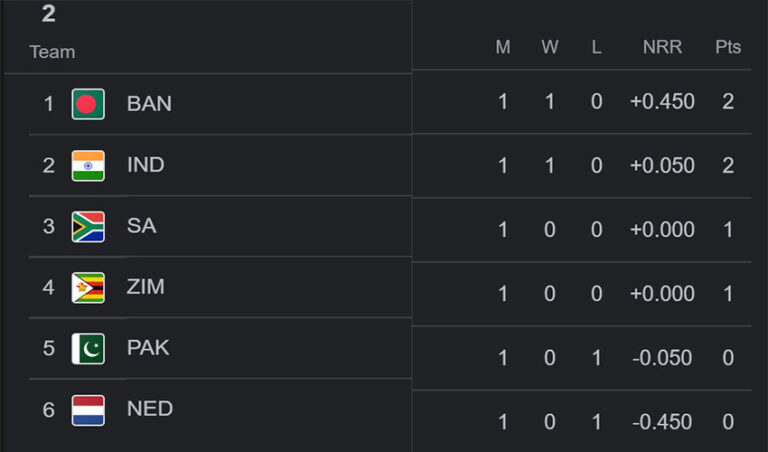This screenshot has width=768, height=452.
Task: Open the IND team link
Action: pyautogui.click(x=146, y=165)
